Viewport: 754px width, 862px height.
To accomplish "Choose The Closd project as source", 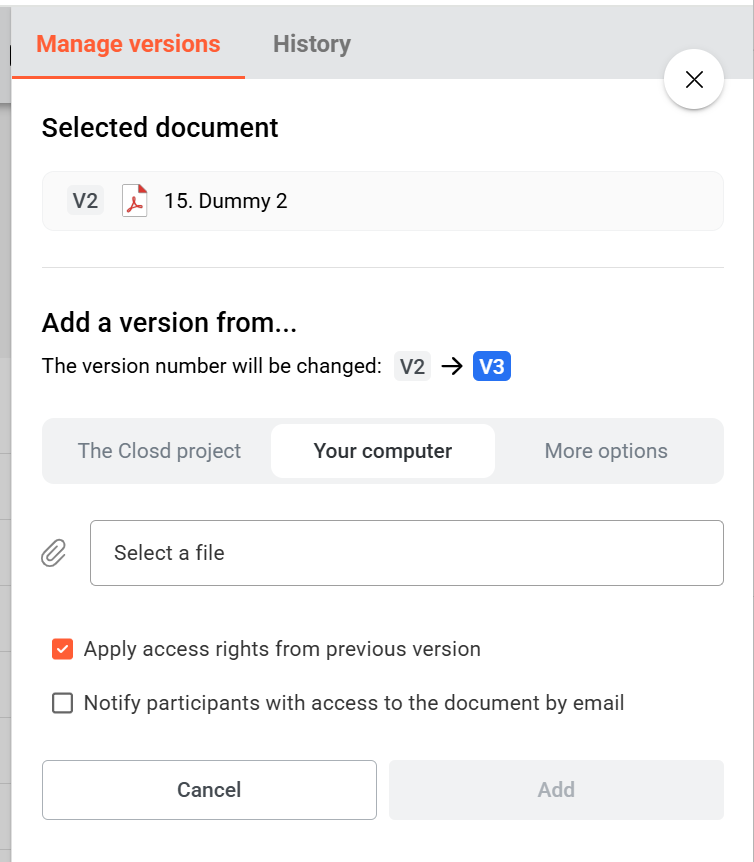I will [159, 451].
